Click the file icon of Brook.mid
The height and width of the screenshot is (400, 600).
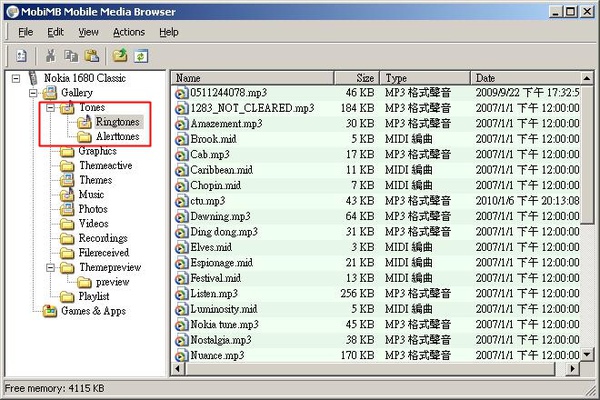[x=181, y=139]
